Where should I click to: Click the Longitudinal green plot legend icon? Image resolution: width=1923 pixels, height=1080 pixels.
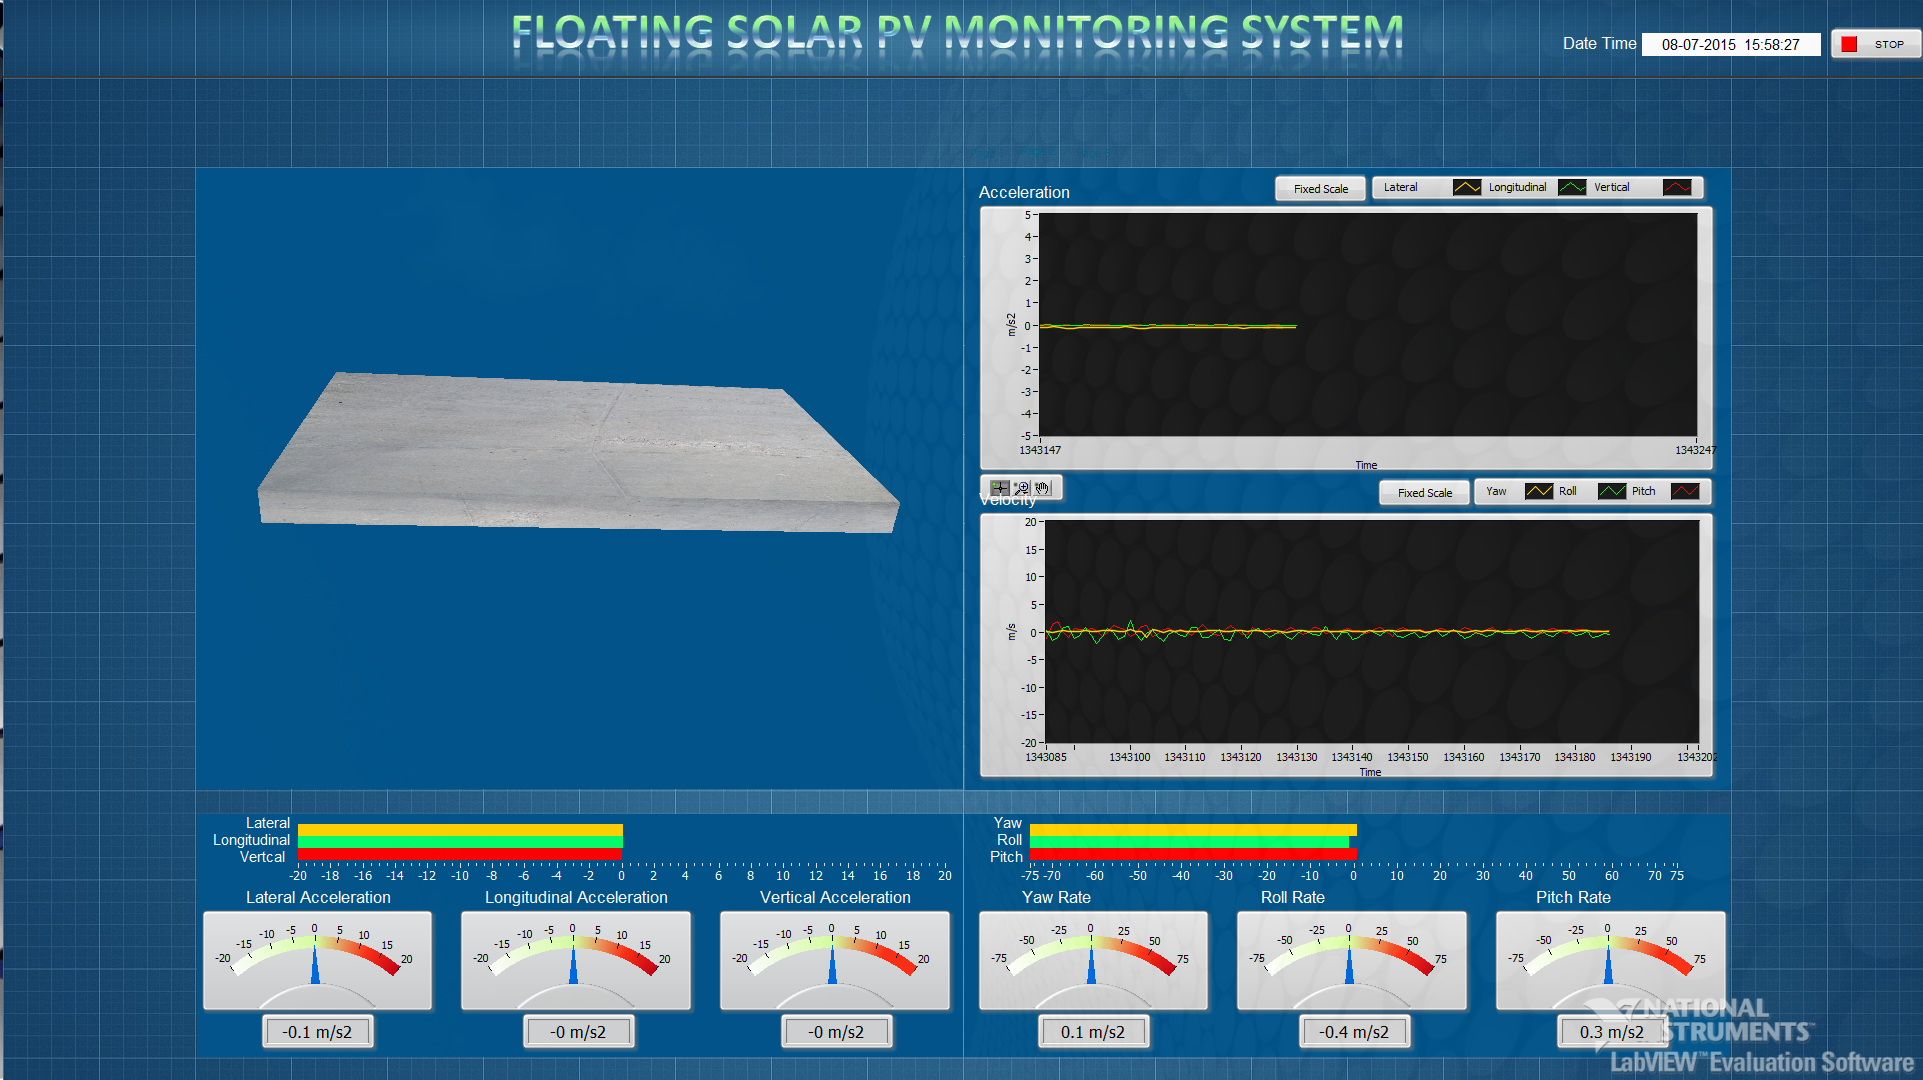click(x=1572, y=187)
